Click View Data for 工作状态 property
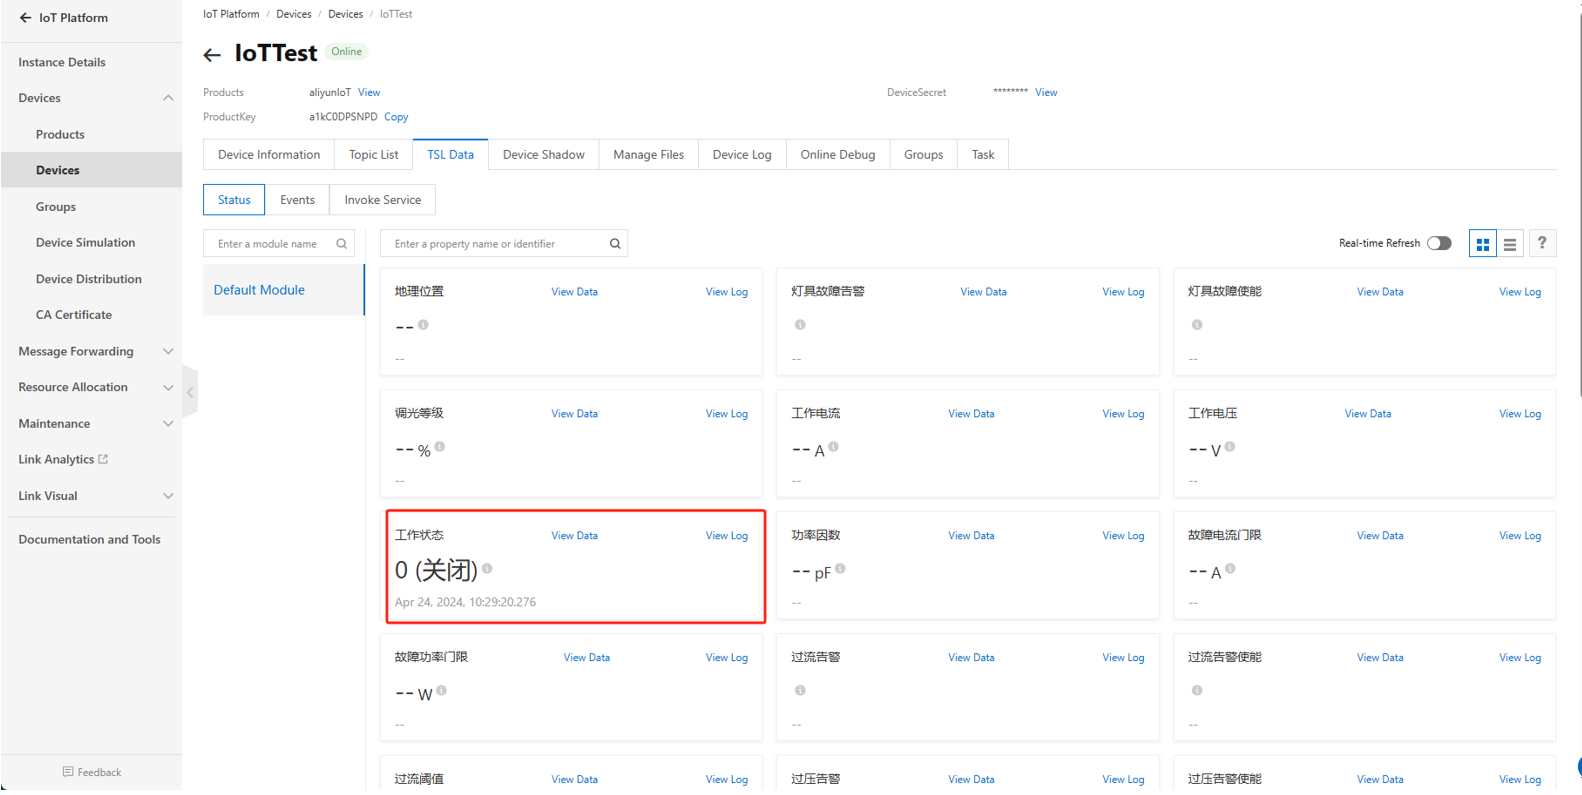This screenshot has height=795, width=1582. (x=574, y=536)
